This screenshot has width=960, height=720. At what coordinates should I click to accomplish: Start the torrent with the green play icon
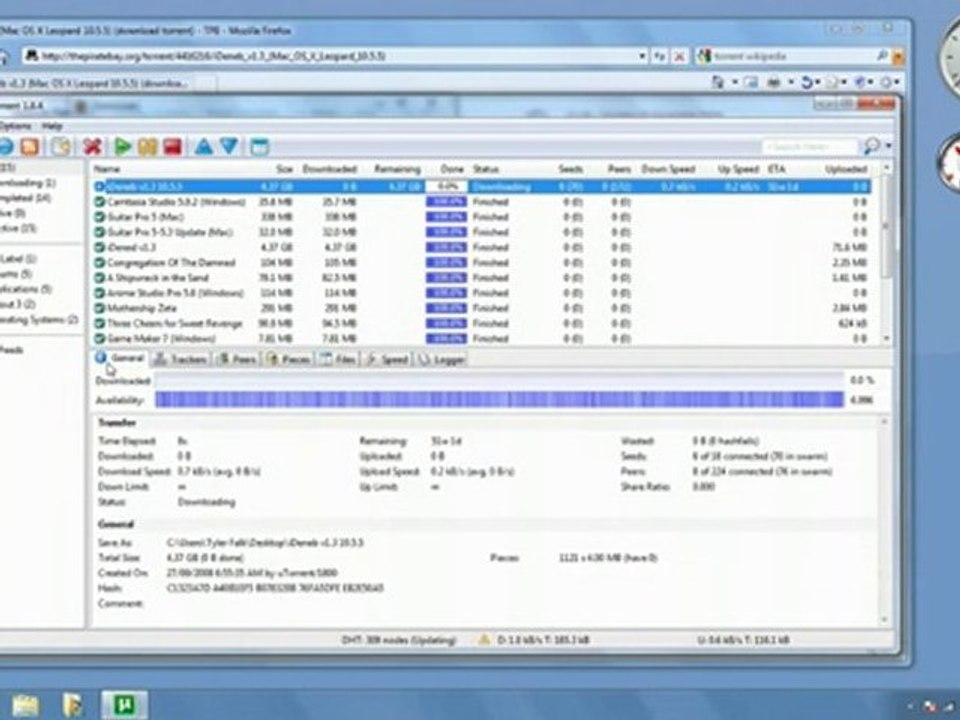[123, 146]
